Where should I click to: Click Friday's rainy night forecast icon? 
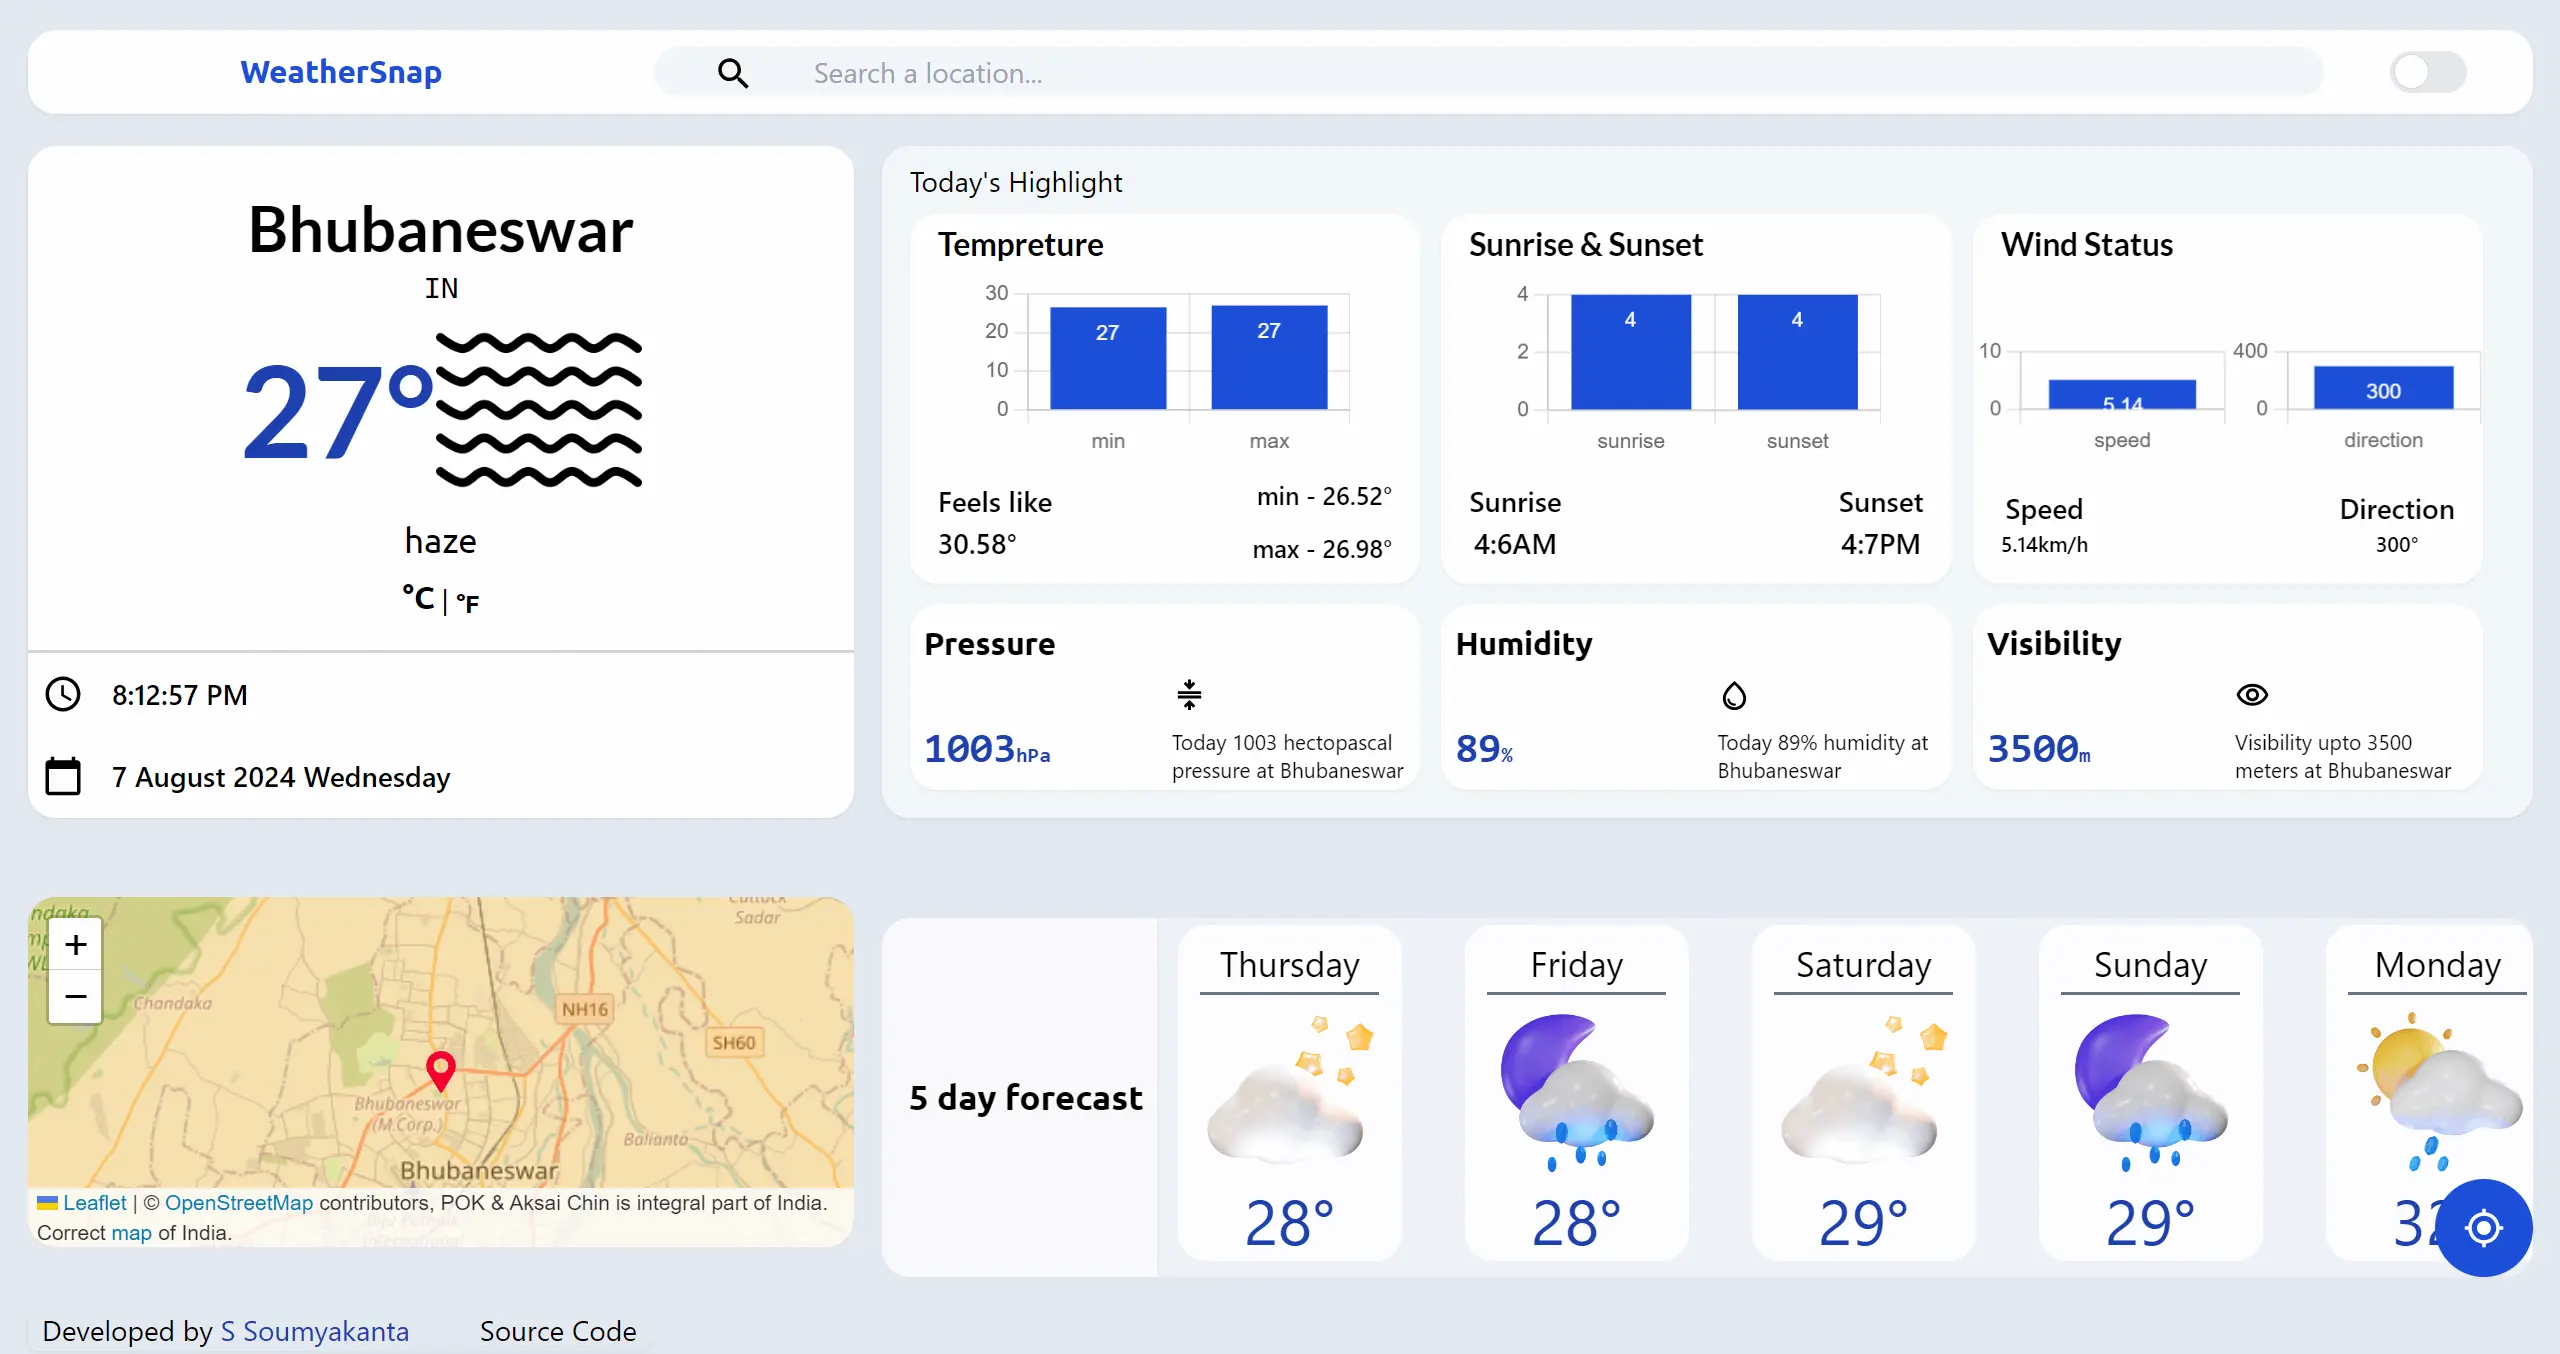click(x=1577, y=1092)
